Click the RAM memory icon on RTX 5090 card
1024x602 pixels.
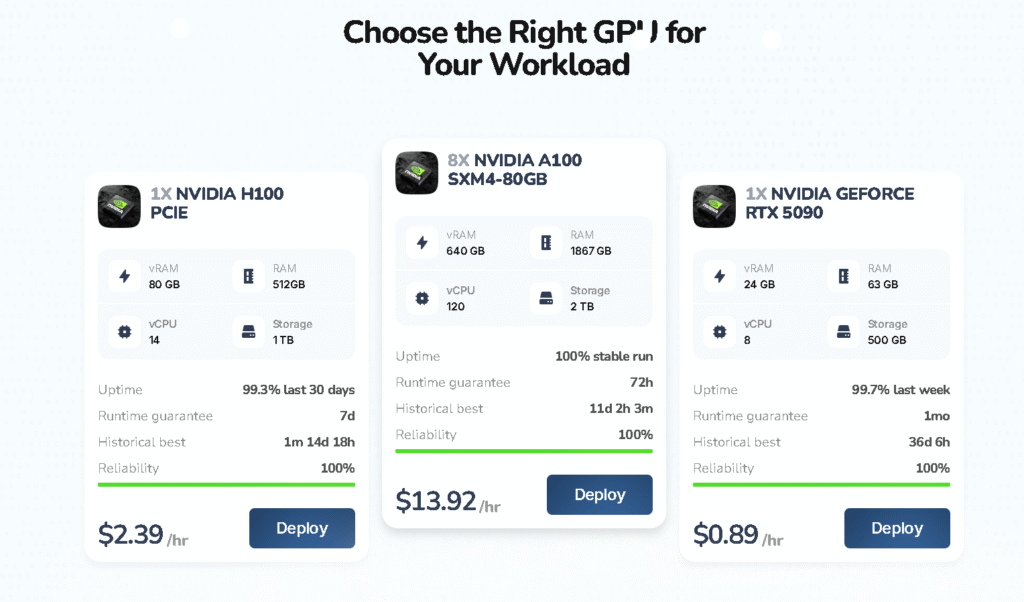click(x=844, y=276)
